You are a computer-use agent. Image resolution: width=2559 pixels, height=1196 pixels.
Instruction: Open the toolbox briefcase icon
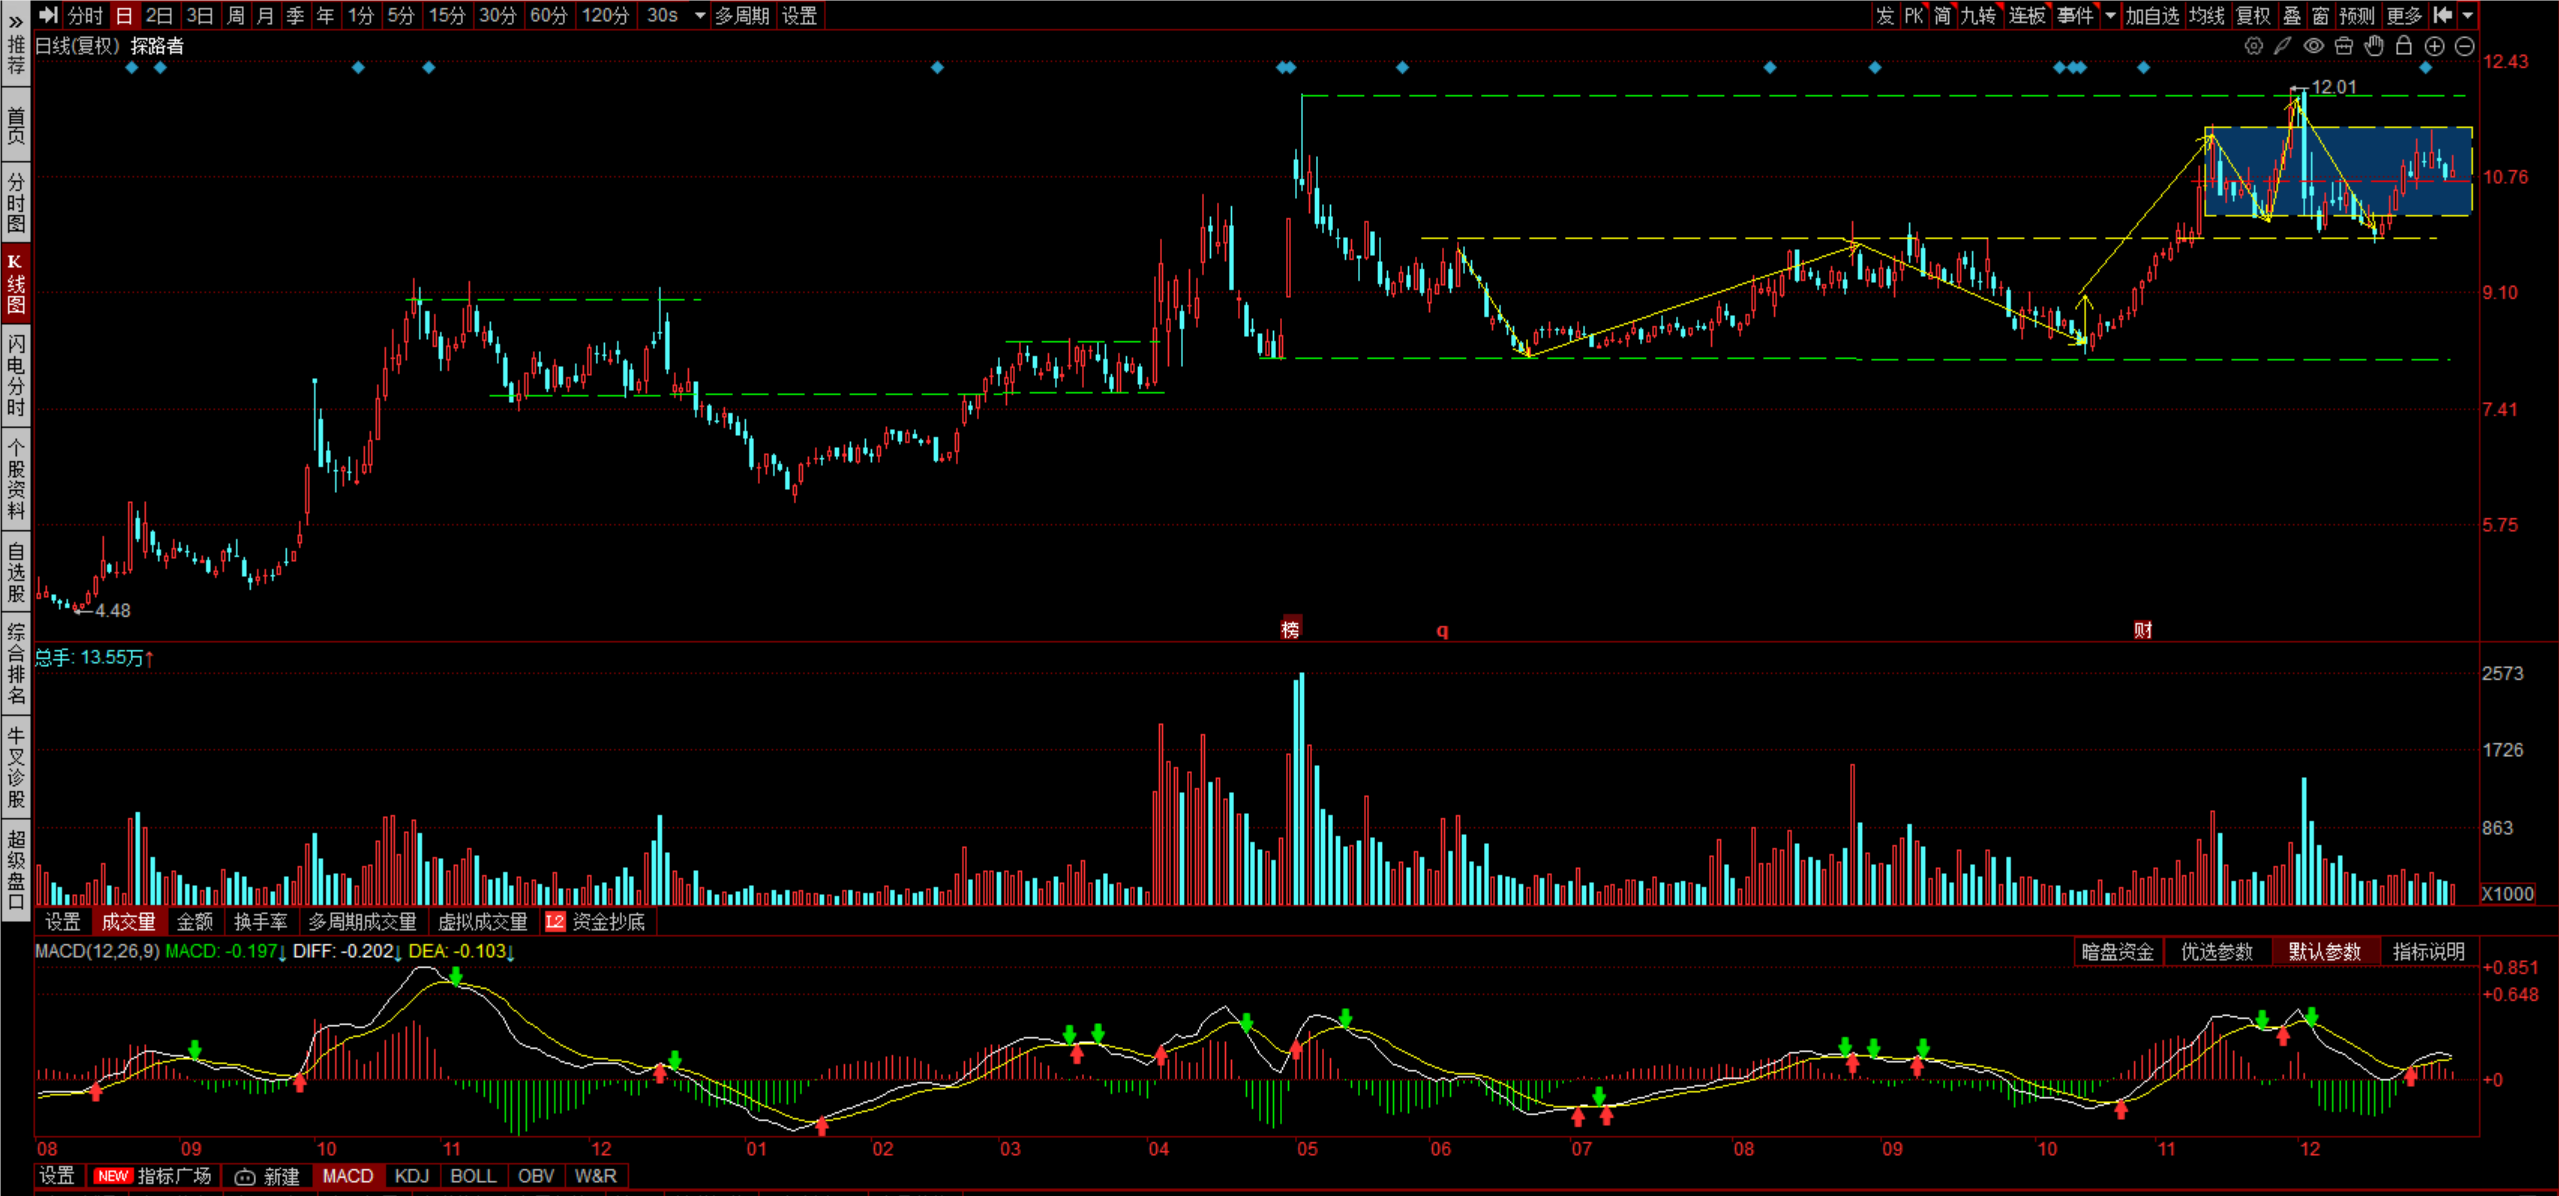pos(2343,46)
